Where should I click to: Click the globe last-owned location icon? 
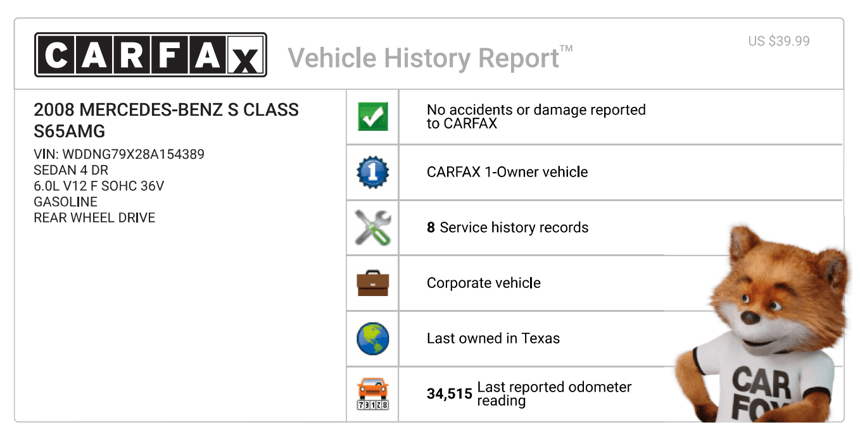coord(373,339)
